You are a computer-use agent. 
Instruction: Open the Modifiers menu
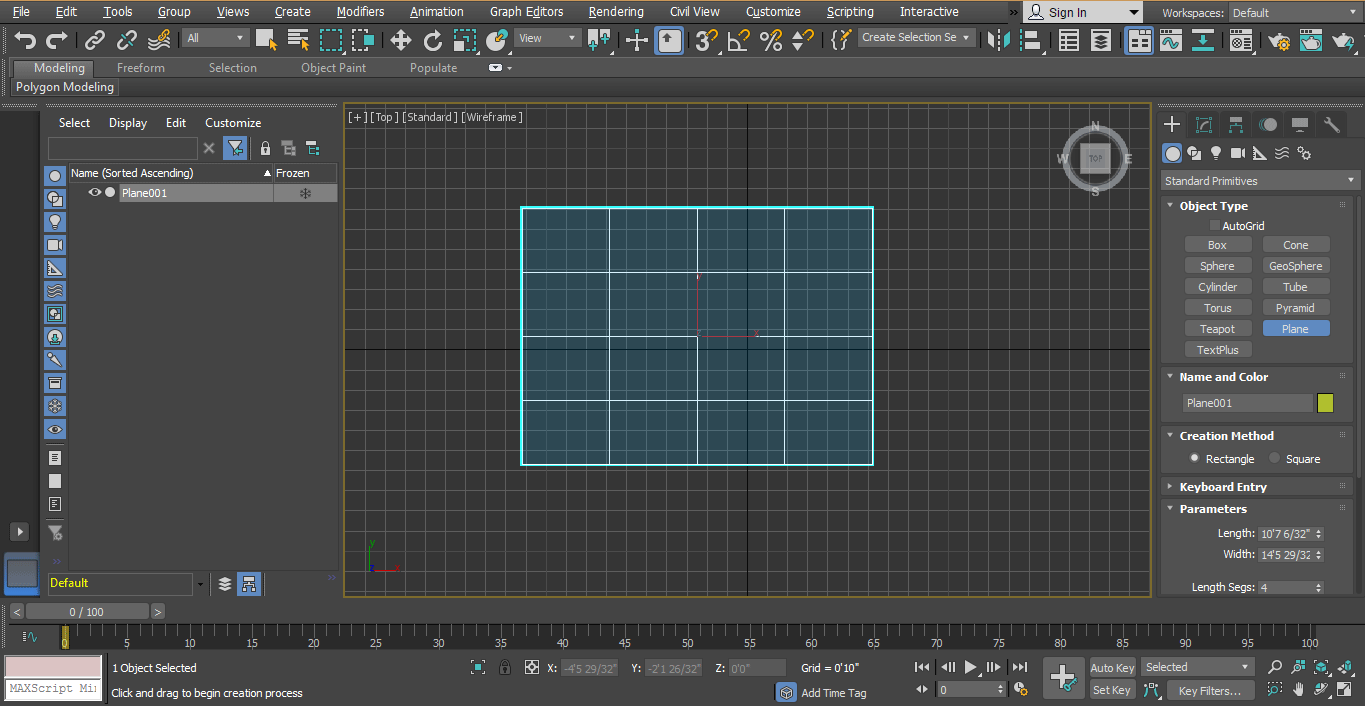(360, 12)
